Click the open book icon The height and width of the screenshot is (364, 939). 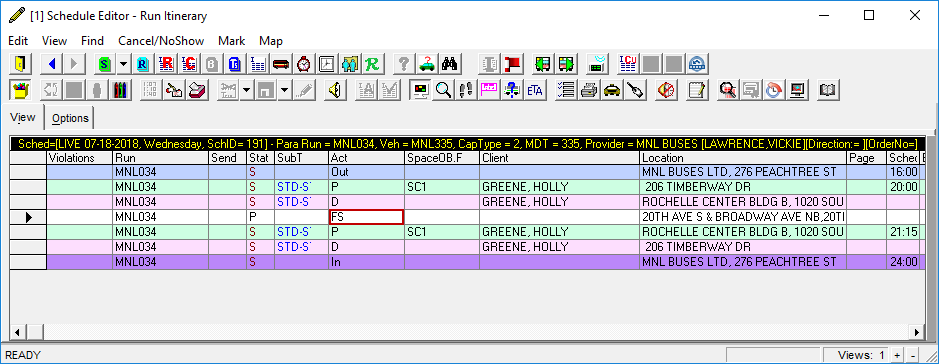coord(828,90)
